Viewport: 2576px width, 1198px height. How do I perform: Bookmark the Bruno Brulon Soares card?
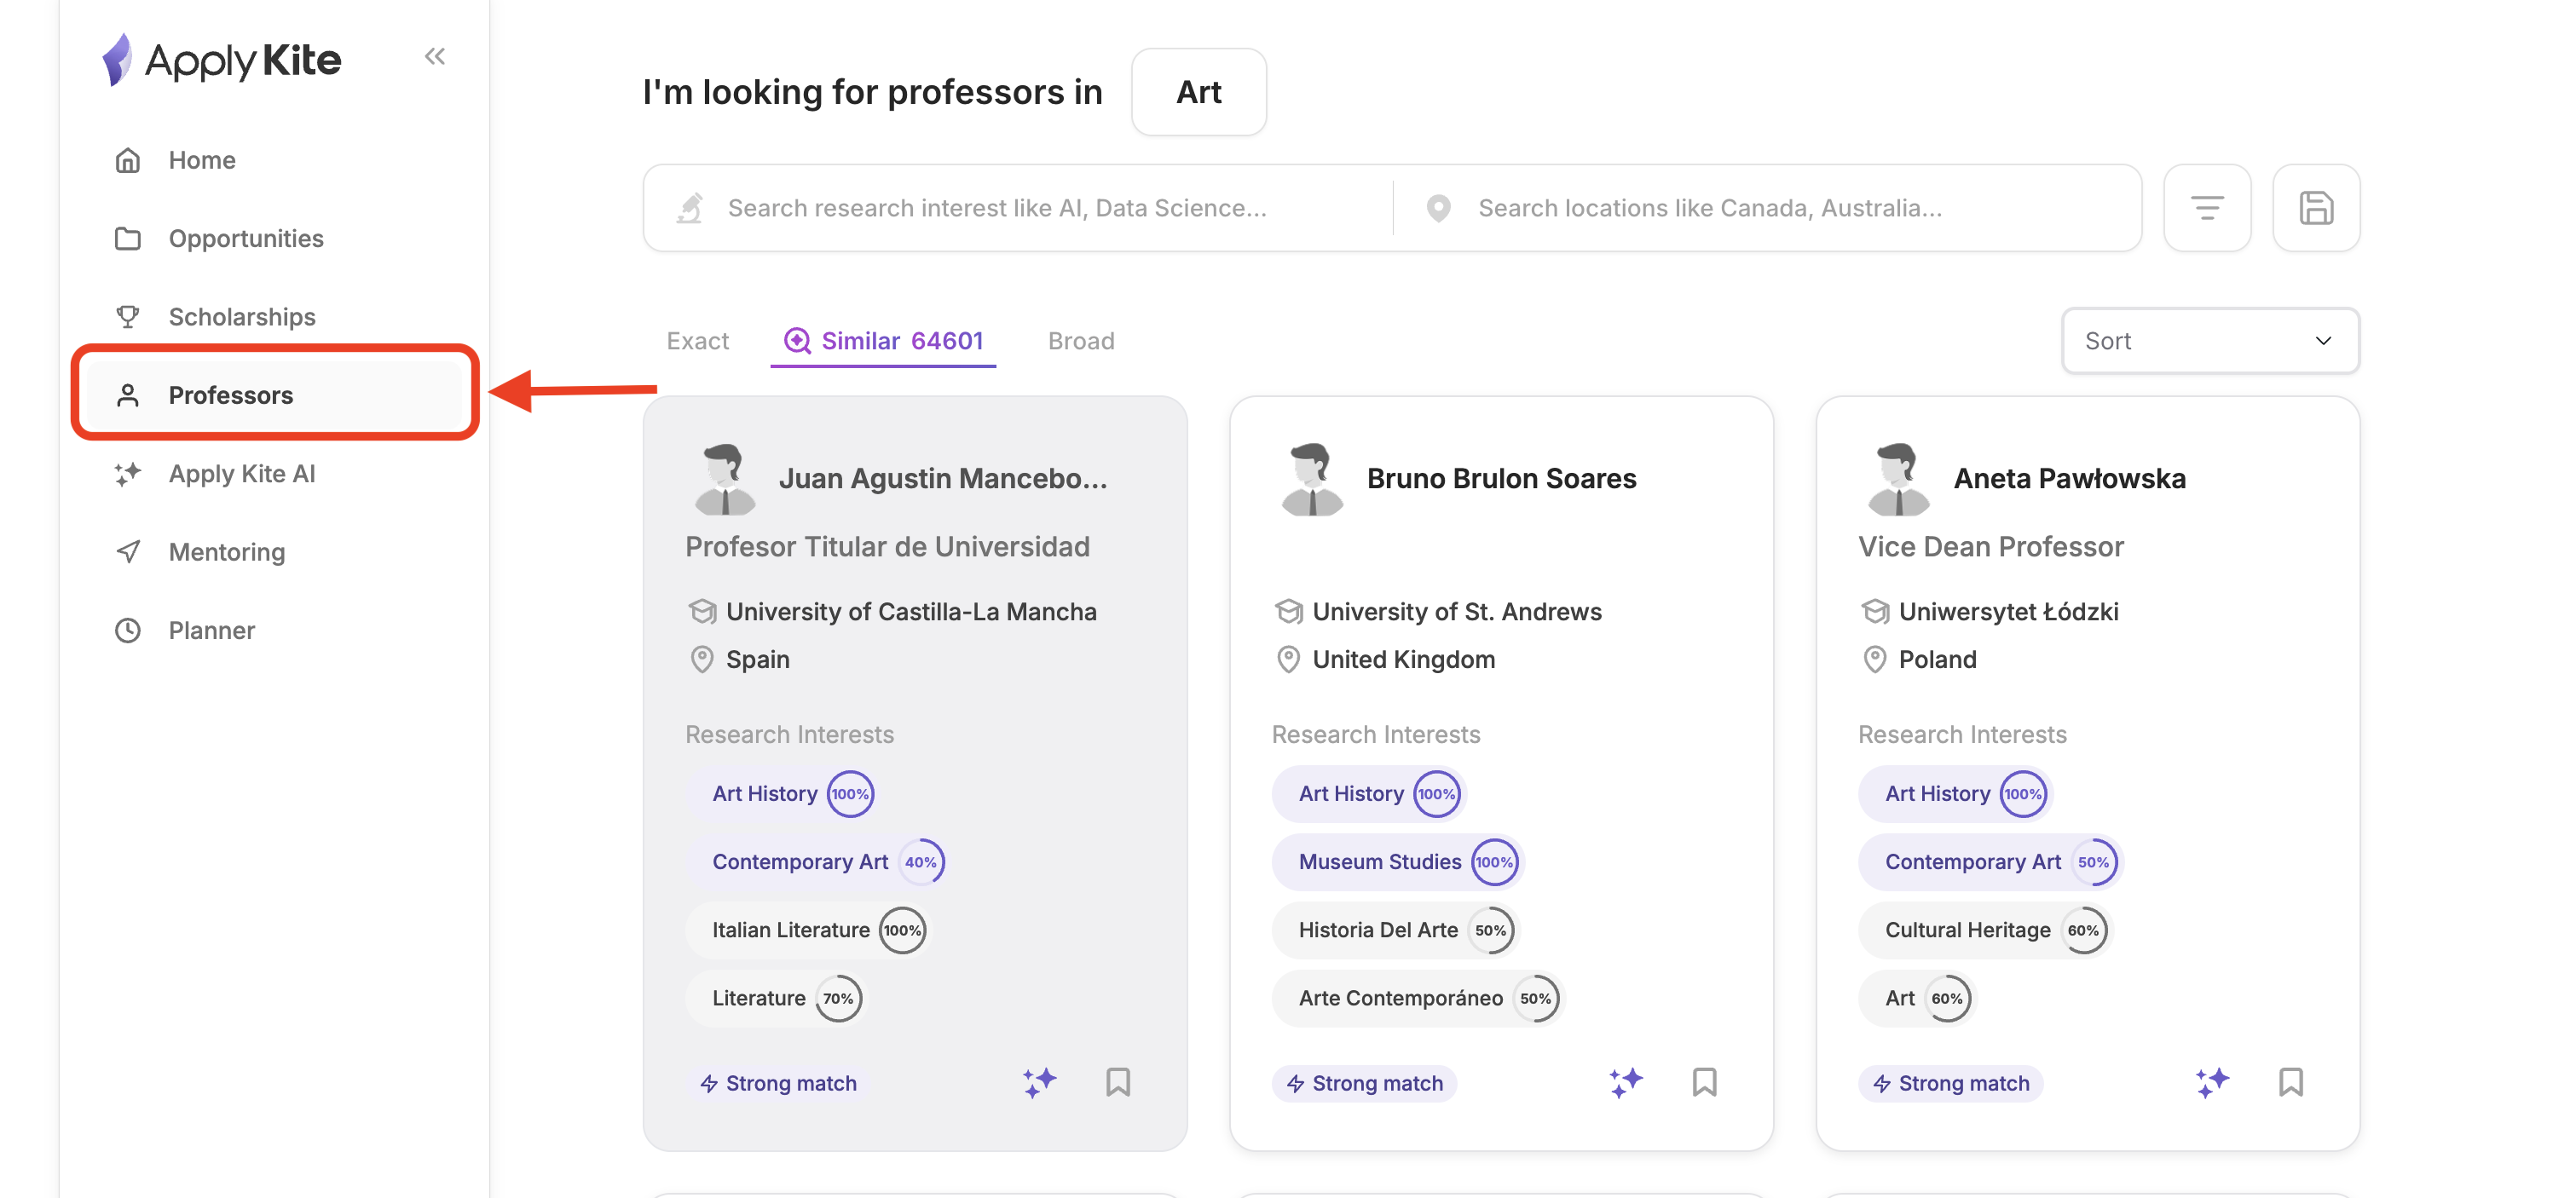pyautogui.click(x=1703, y=1082)
